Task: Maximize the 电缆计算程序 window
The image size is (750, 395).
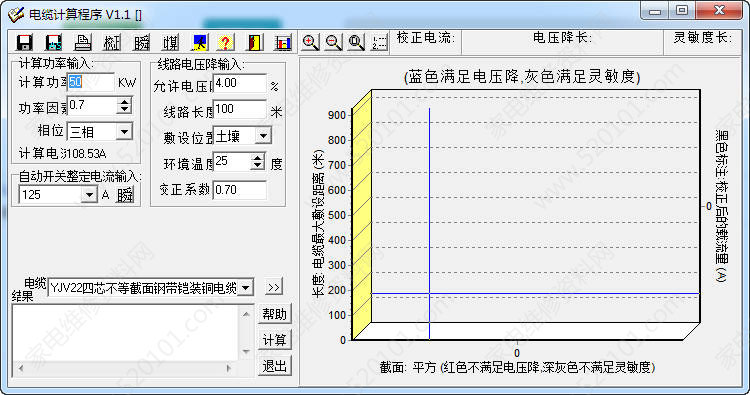Action: click(682, 11)
